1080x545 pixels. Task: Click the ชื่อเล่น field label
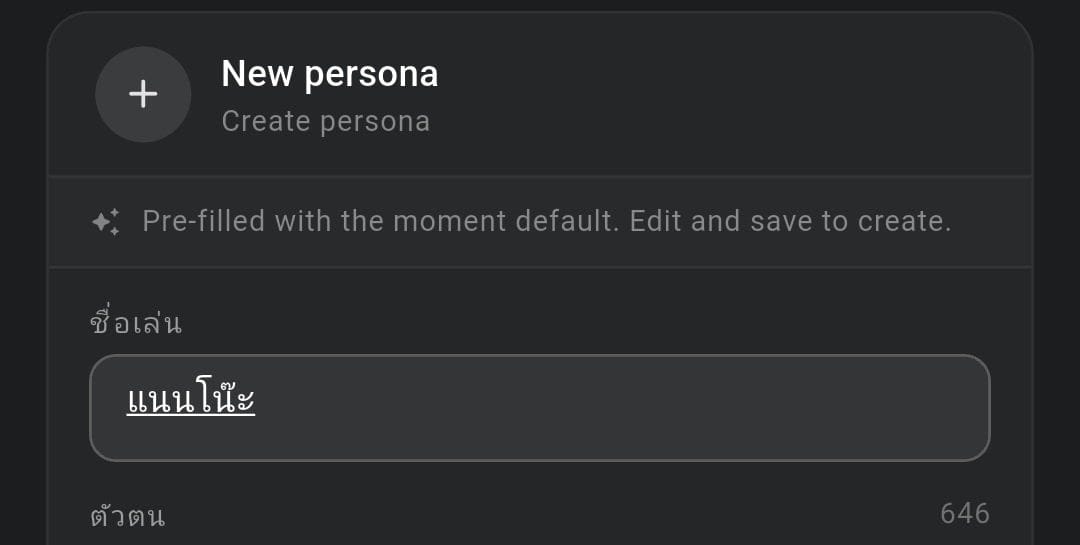136,321
